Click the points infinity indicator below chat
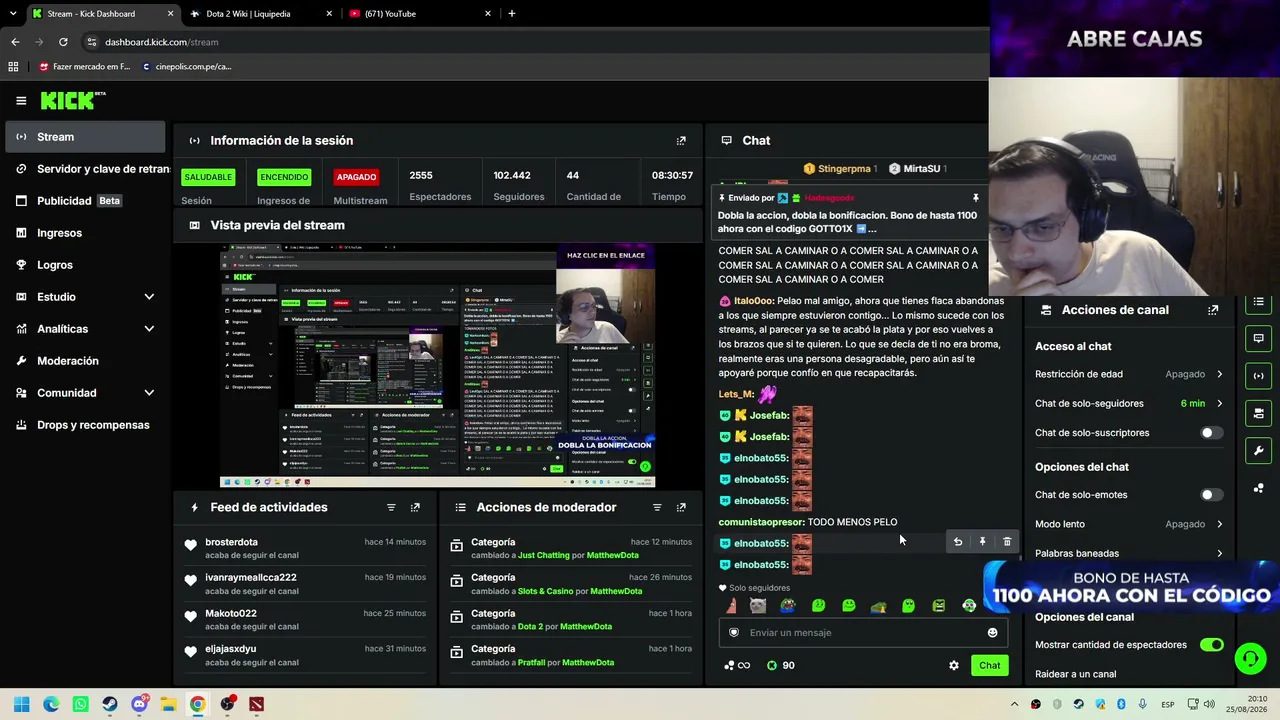 click(x=737, y=666)
